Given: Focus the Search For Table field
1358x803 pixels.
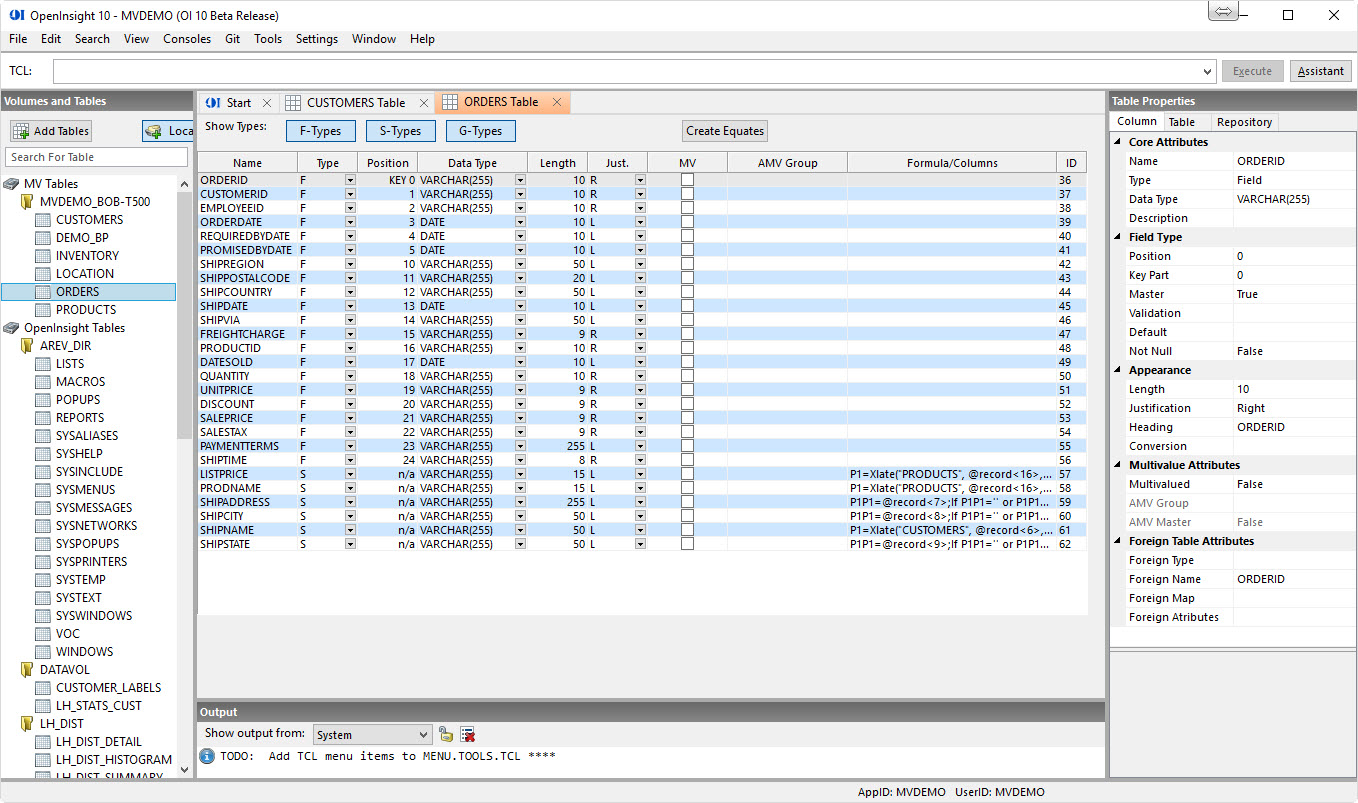Looking at the screenshot, I should point(96,157).
